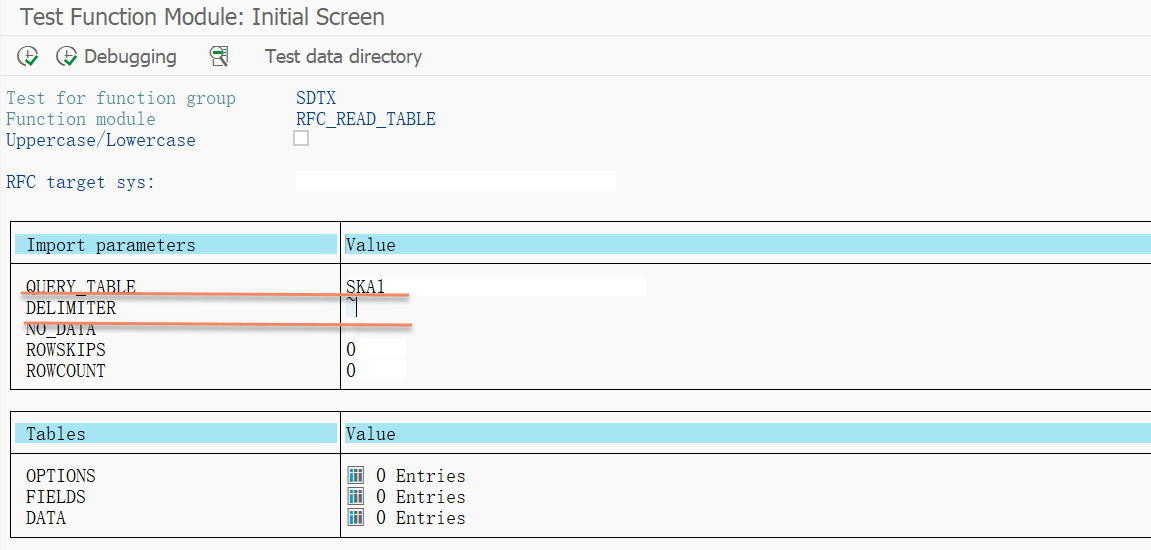This screenshot has height=550, width=1151.
Task: Click the ROWCOUNT value field
Action: (375, 371)
